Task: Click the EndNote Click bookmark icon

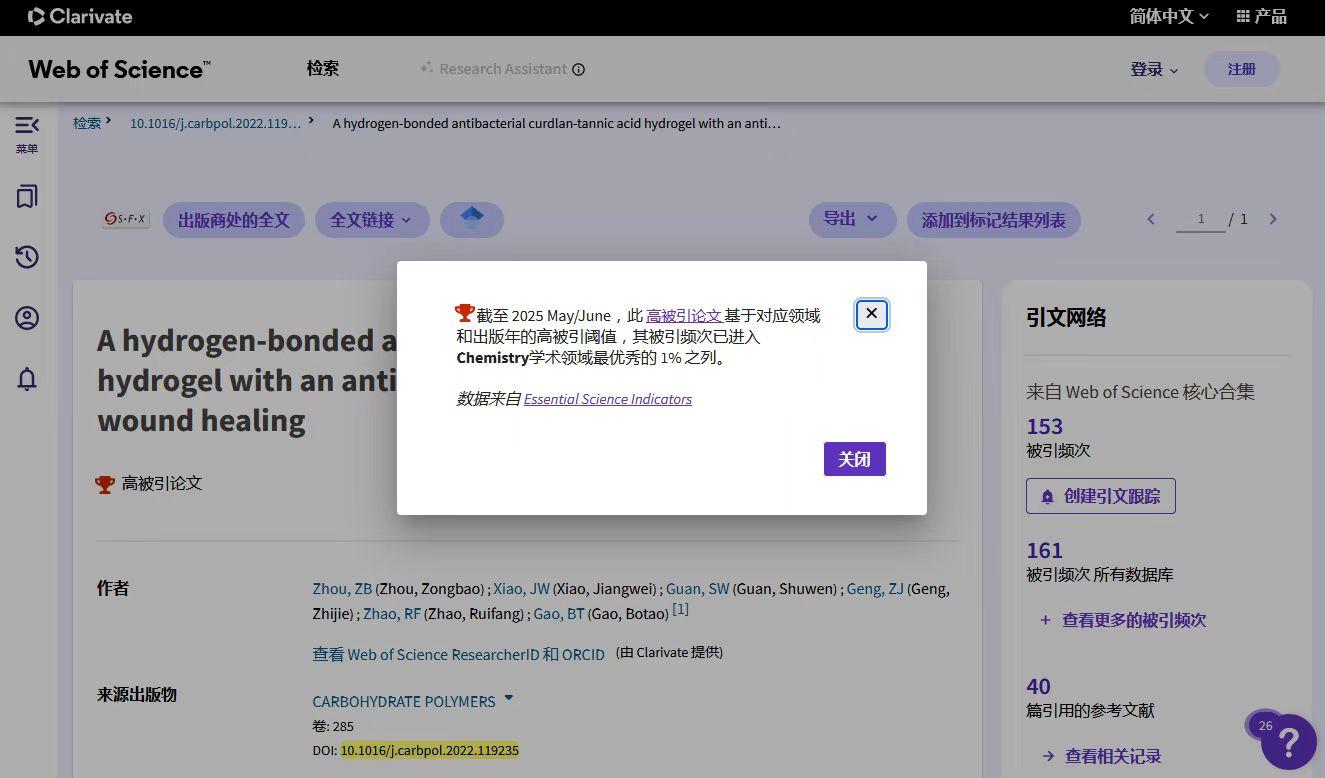Action: pos(471,219)
